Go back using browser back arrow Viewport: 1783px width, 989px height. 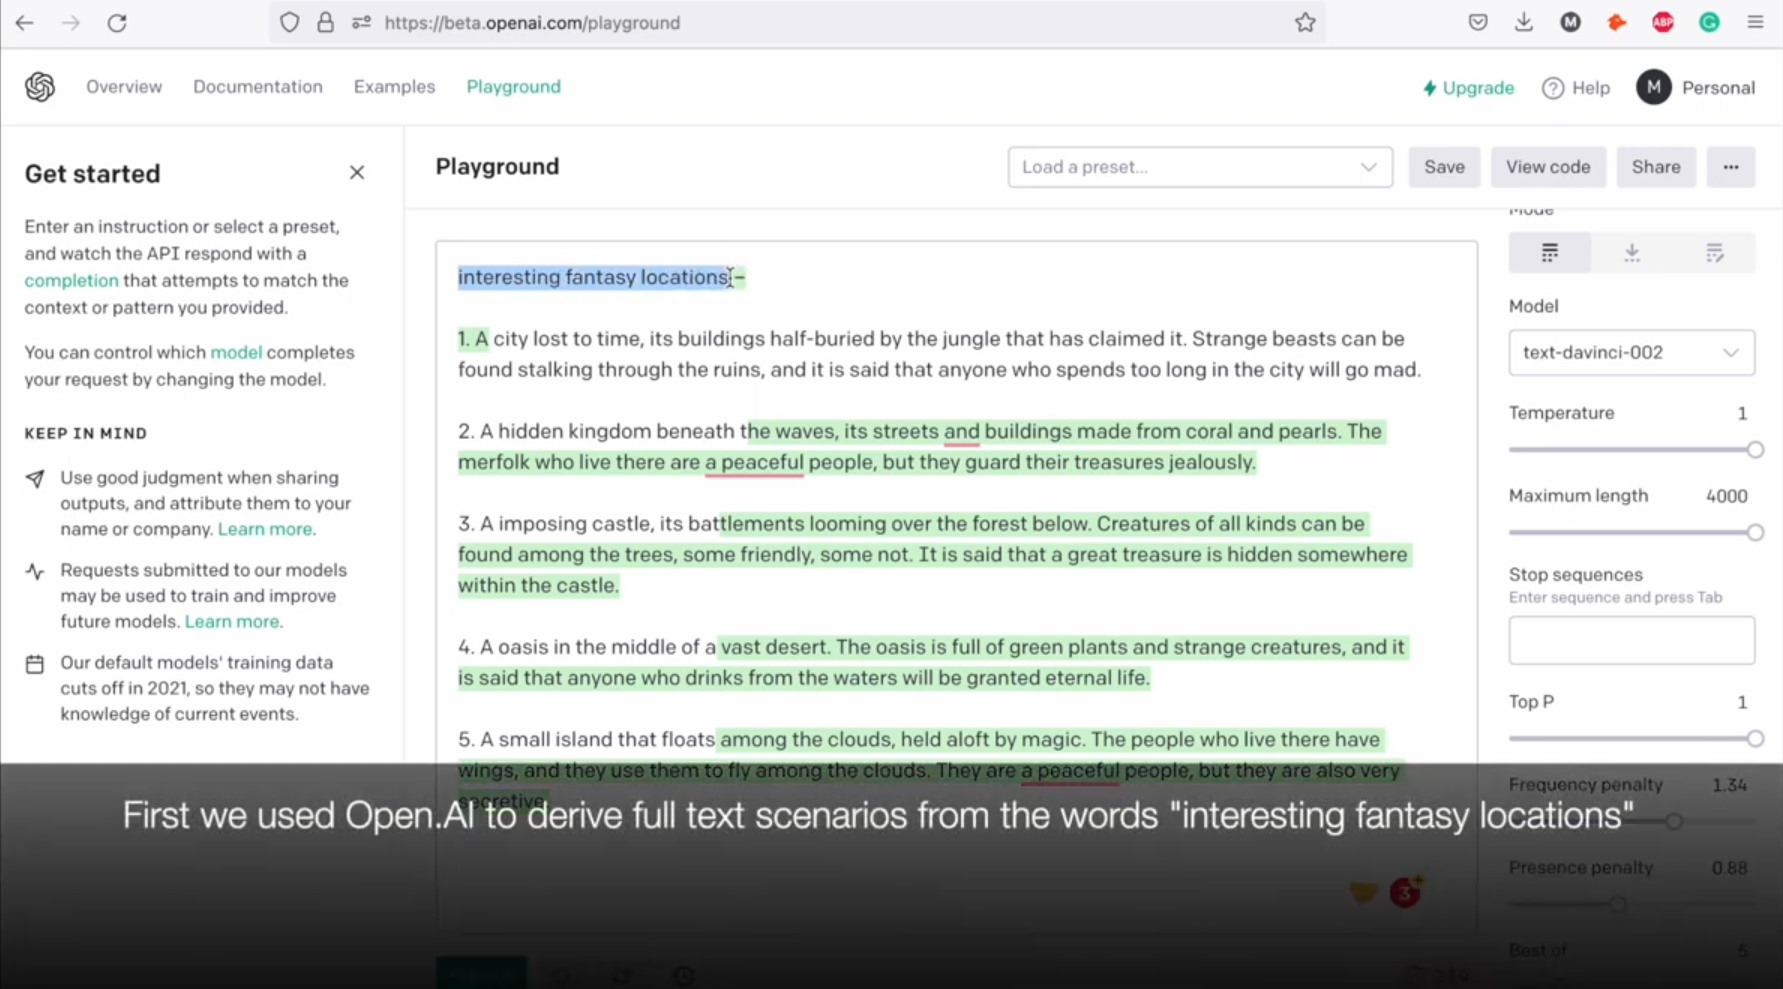pyautogui.click(x=24, y=22)
